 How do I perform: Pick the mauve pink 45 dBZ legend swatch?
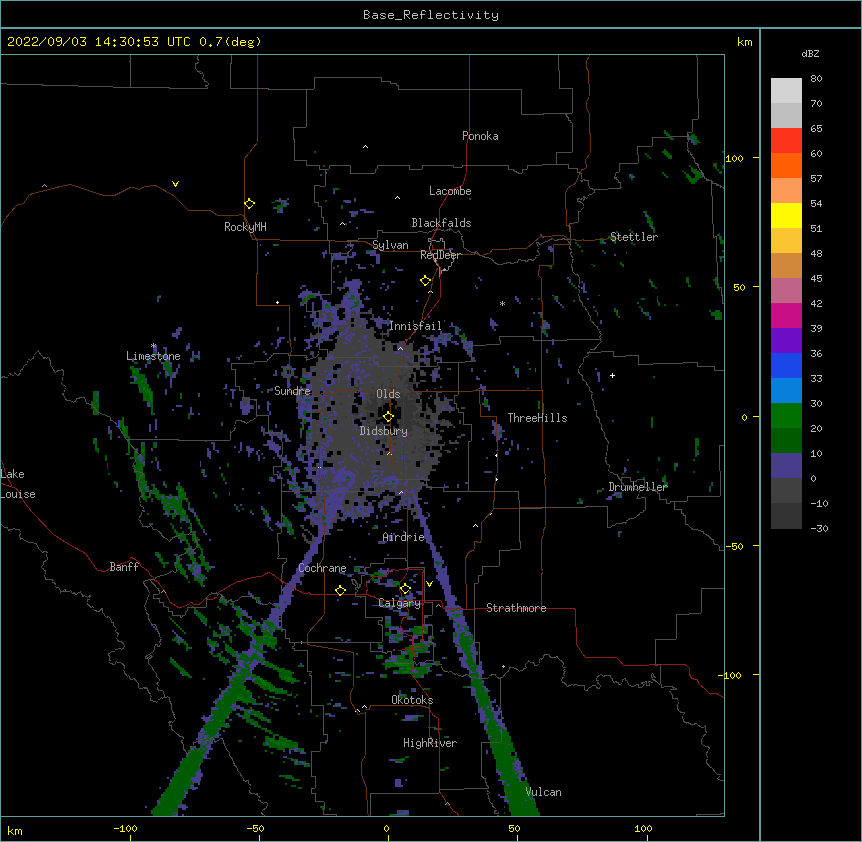(786, 290)
